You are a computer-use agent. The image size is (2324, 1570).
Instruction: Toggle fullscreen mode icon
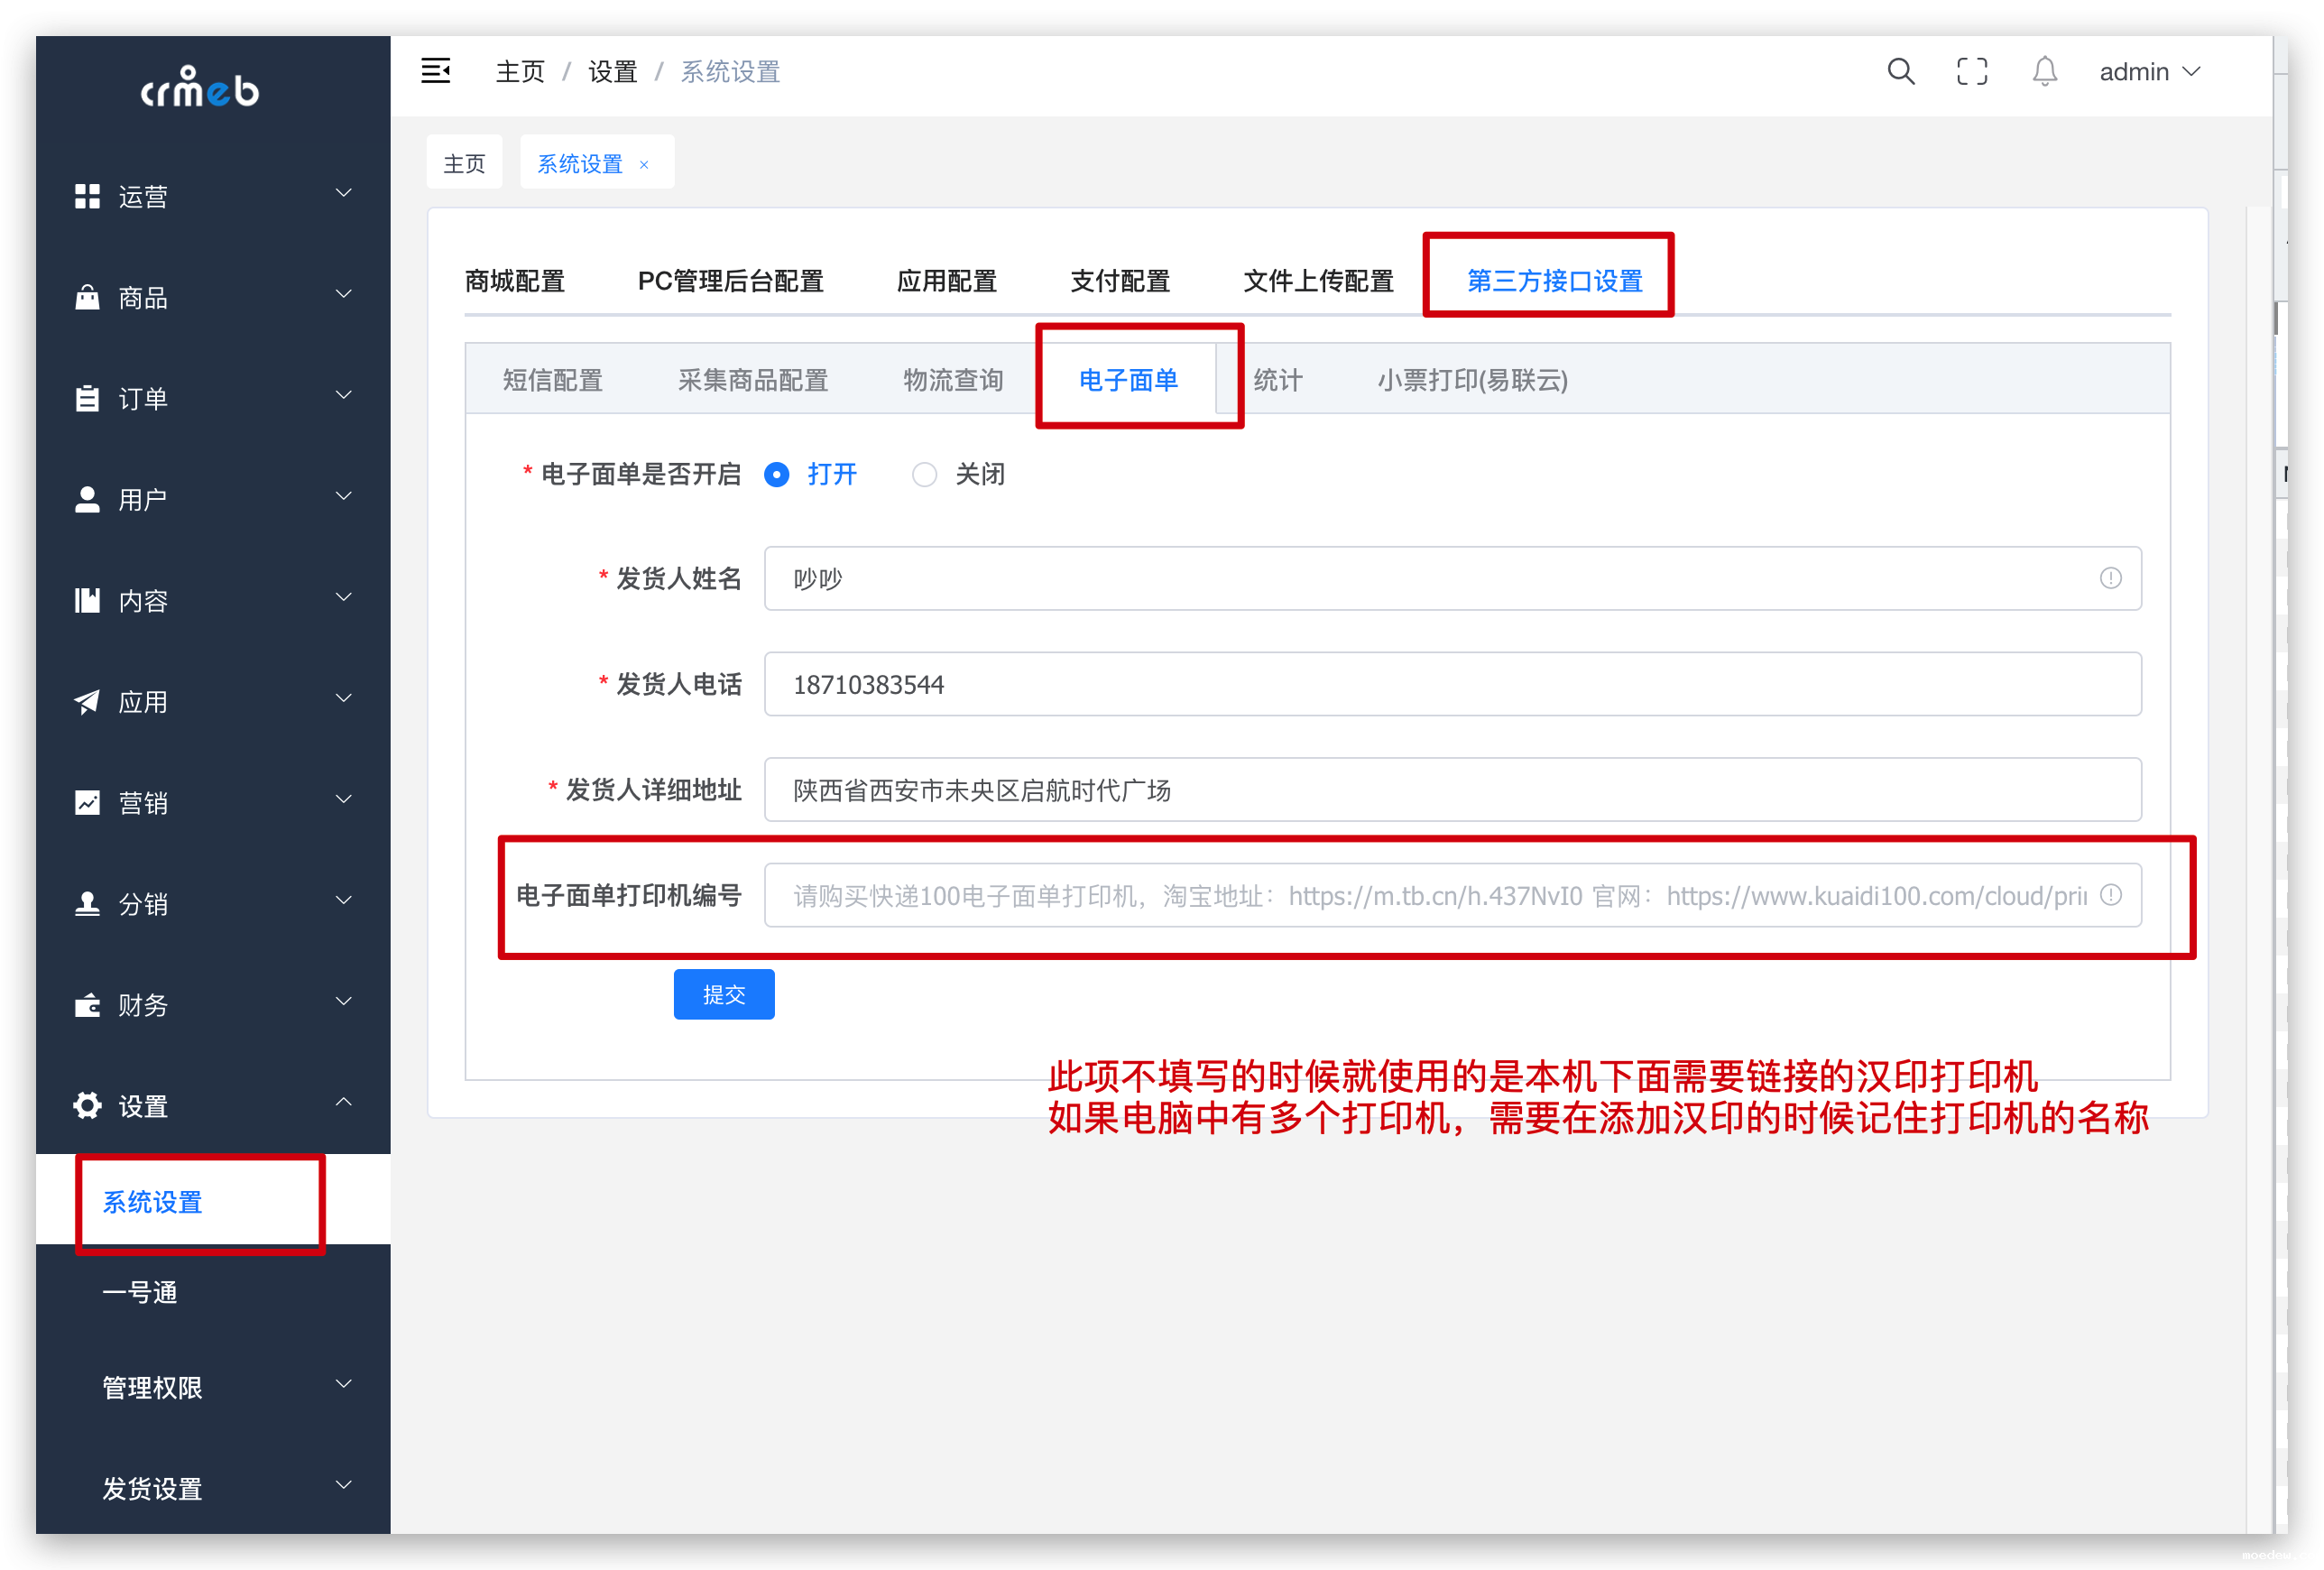[x=1971, y=71]
